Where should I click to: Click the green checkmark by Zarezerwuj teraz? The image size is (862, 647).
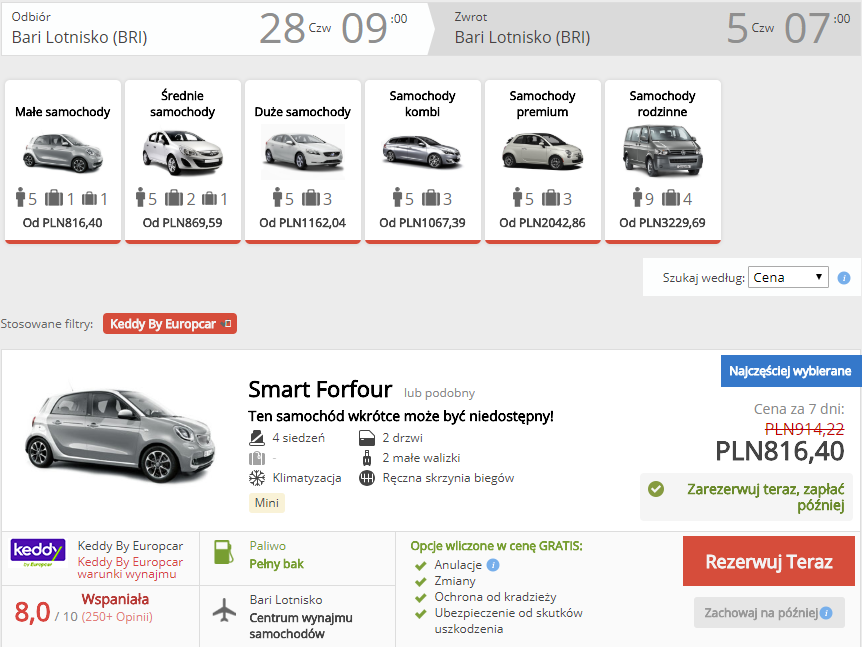coord(656,488)
